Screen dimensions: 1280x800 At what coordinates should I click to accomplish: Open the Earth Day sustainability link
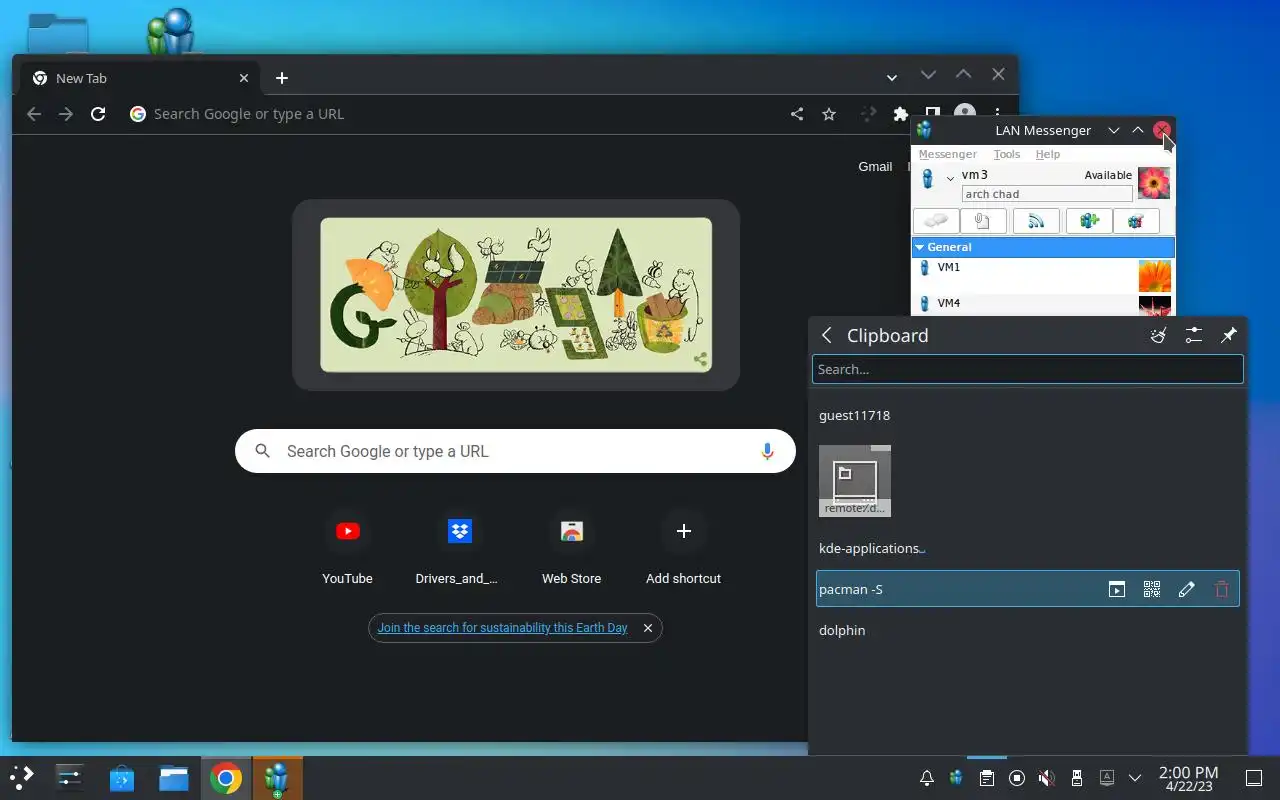(502, 628)
